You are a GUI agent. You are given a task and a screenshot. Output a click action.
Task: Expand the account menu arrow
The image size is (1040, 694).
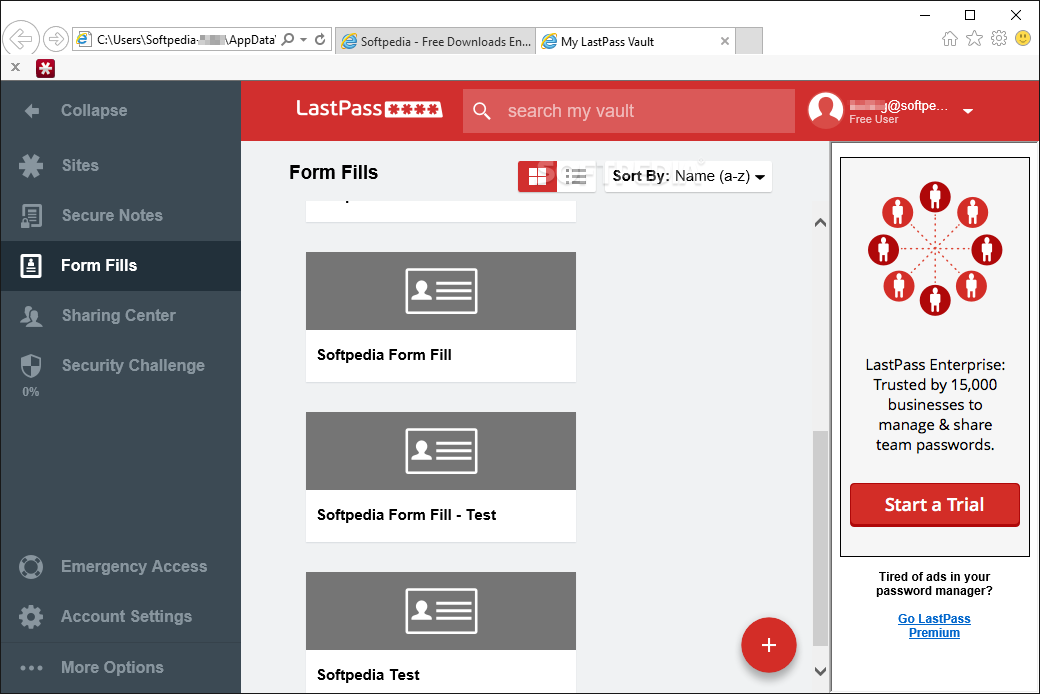[968, 111]
